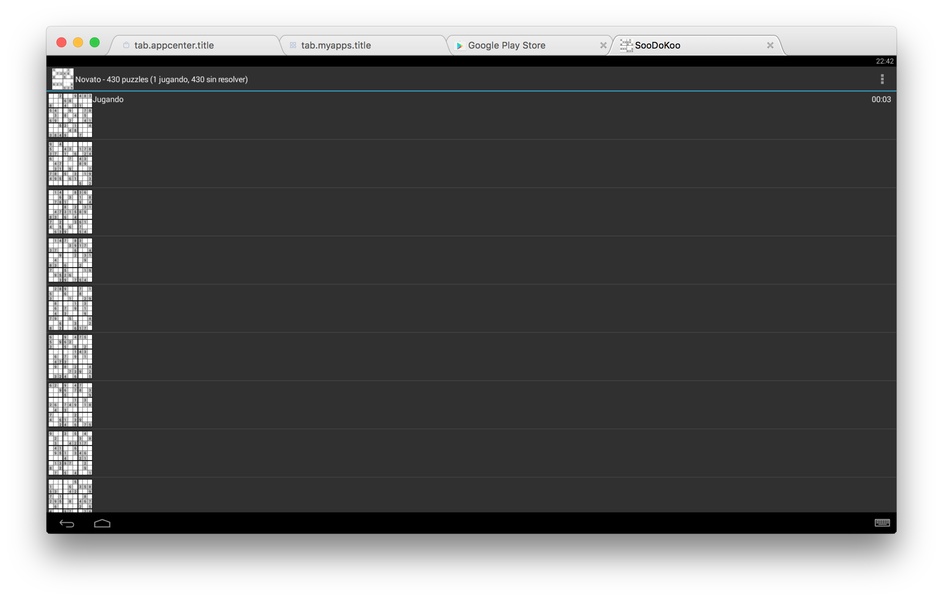The height and width of the screenshot is (600, 943).
Task: Open the on-screen keyboard icon
Action: click(x=882, y=523)
